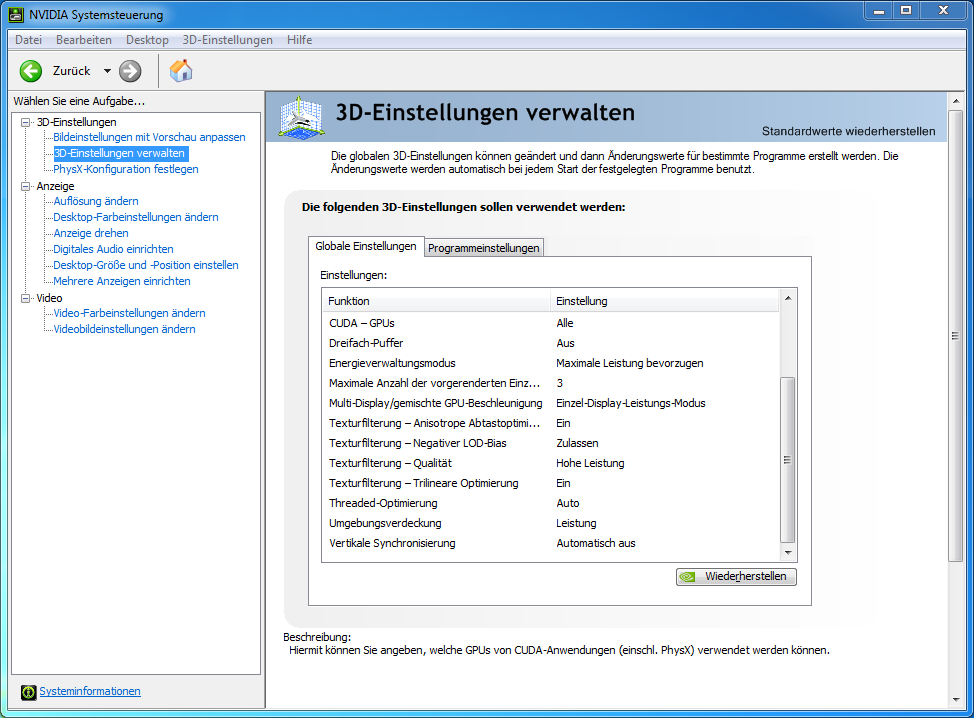Click the Einzel-Display-Leistungs-Modus value
Screen dimensions: 974x718
pos(630,403)
